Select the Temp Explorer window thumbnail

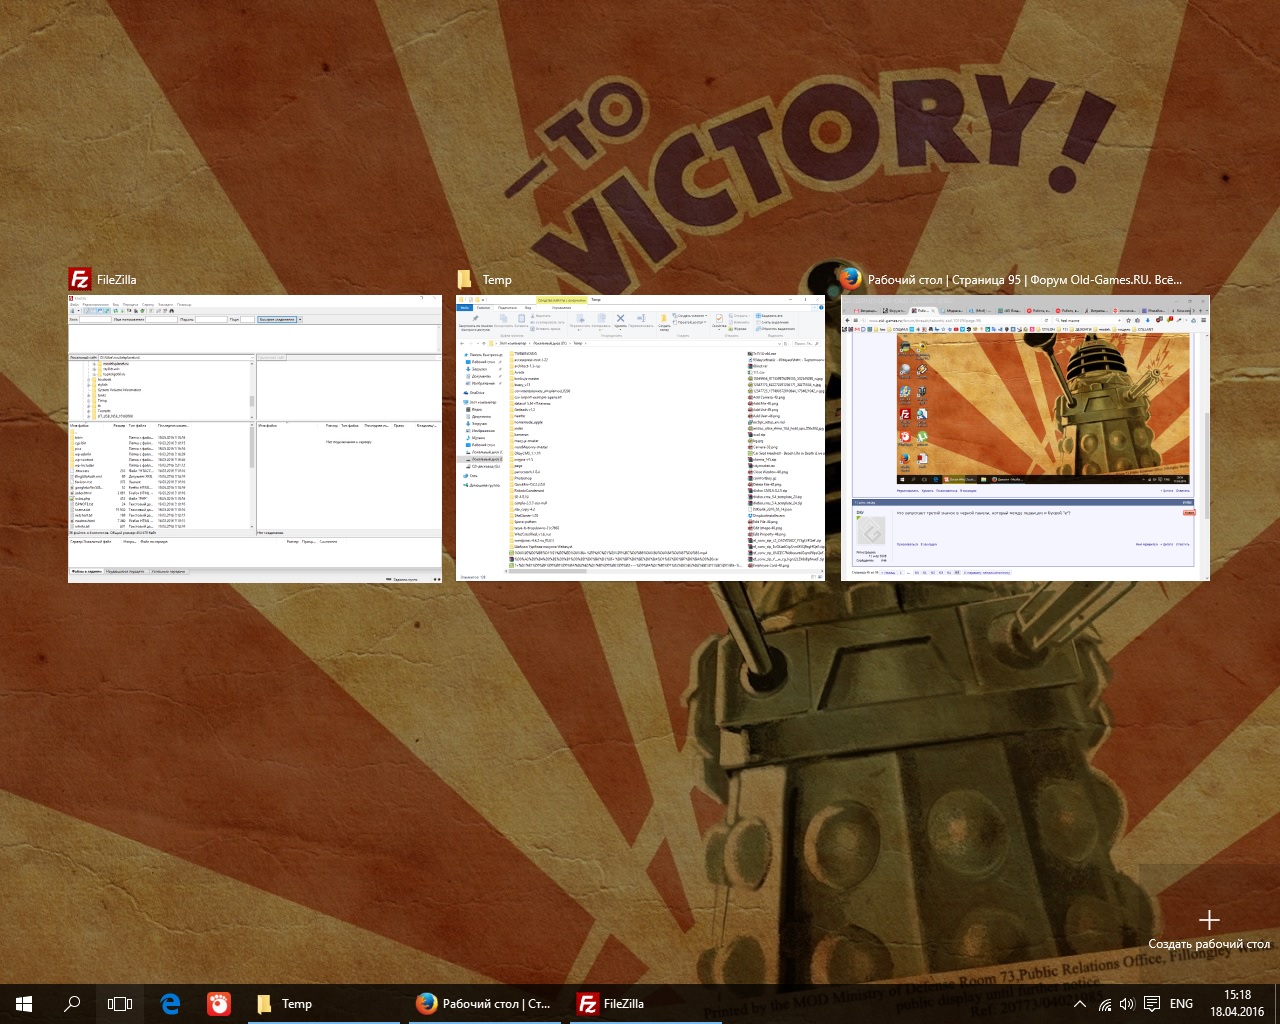tap(641, 438)
